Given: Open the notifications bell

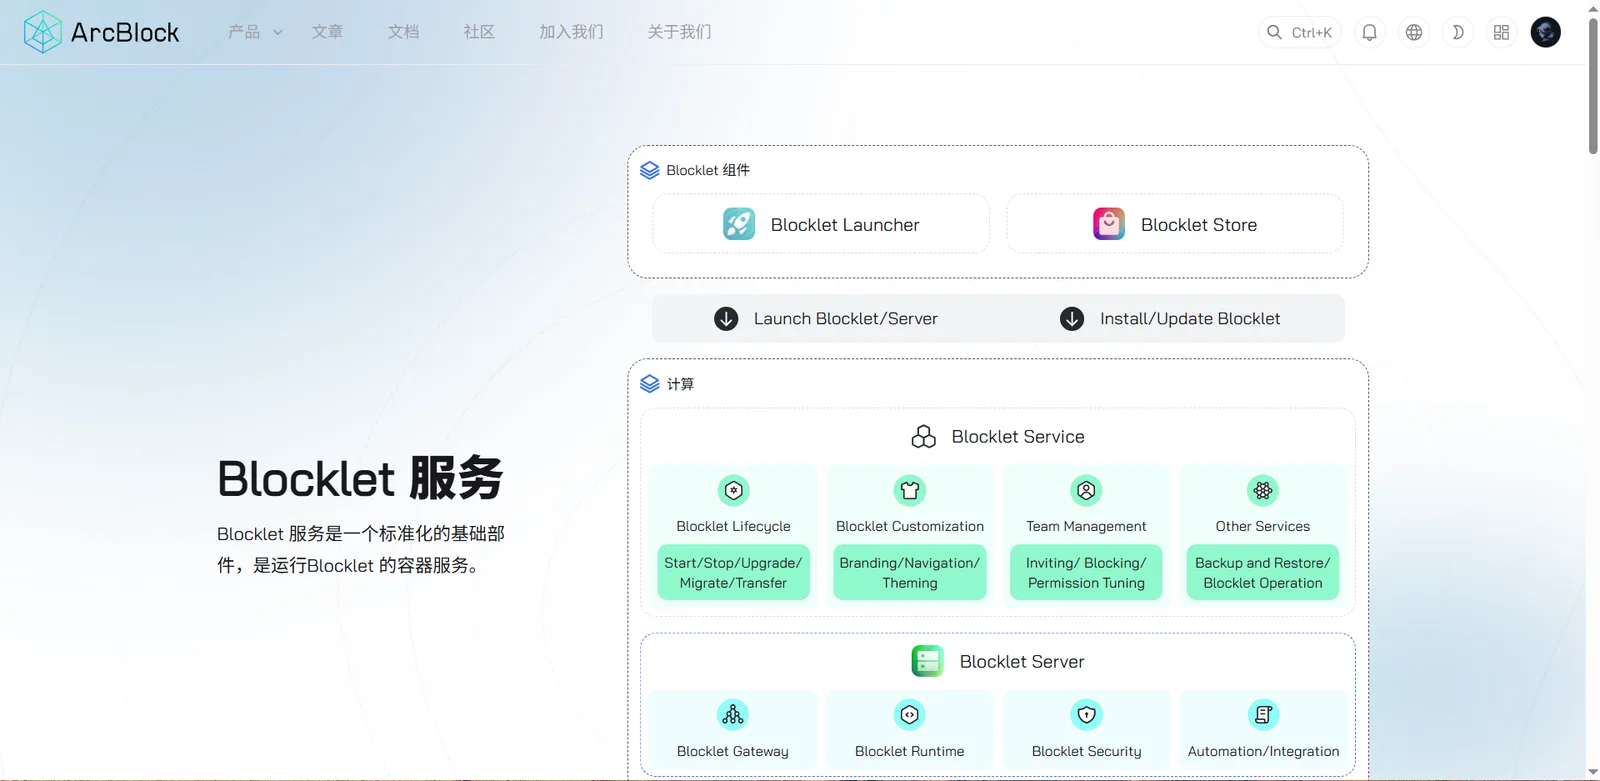Looking at the screenshot, I should pyautogui.click(x=1370, y=32).
